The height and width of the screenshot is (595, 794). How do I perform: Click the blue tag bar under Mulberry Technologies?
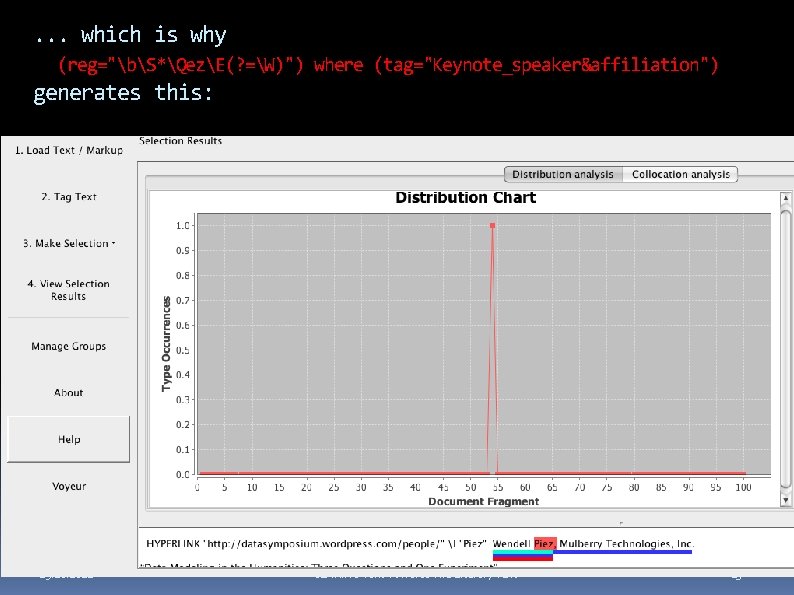[x=622, y=552]
